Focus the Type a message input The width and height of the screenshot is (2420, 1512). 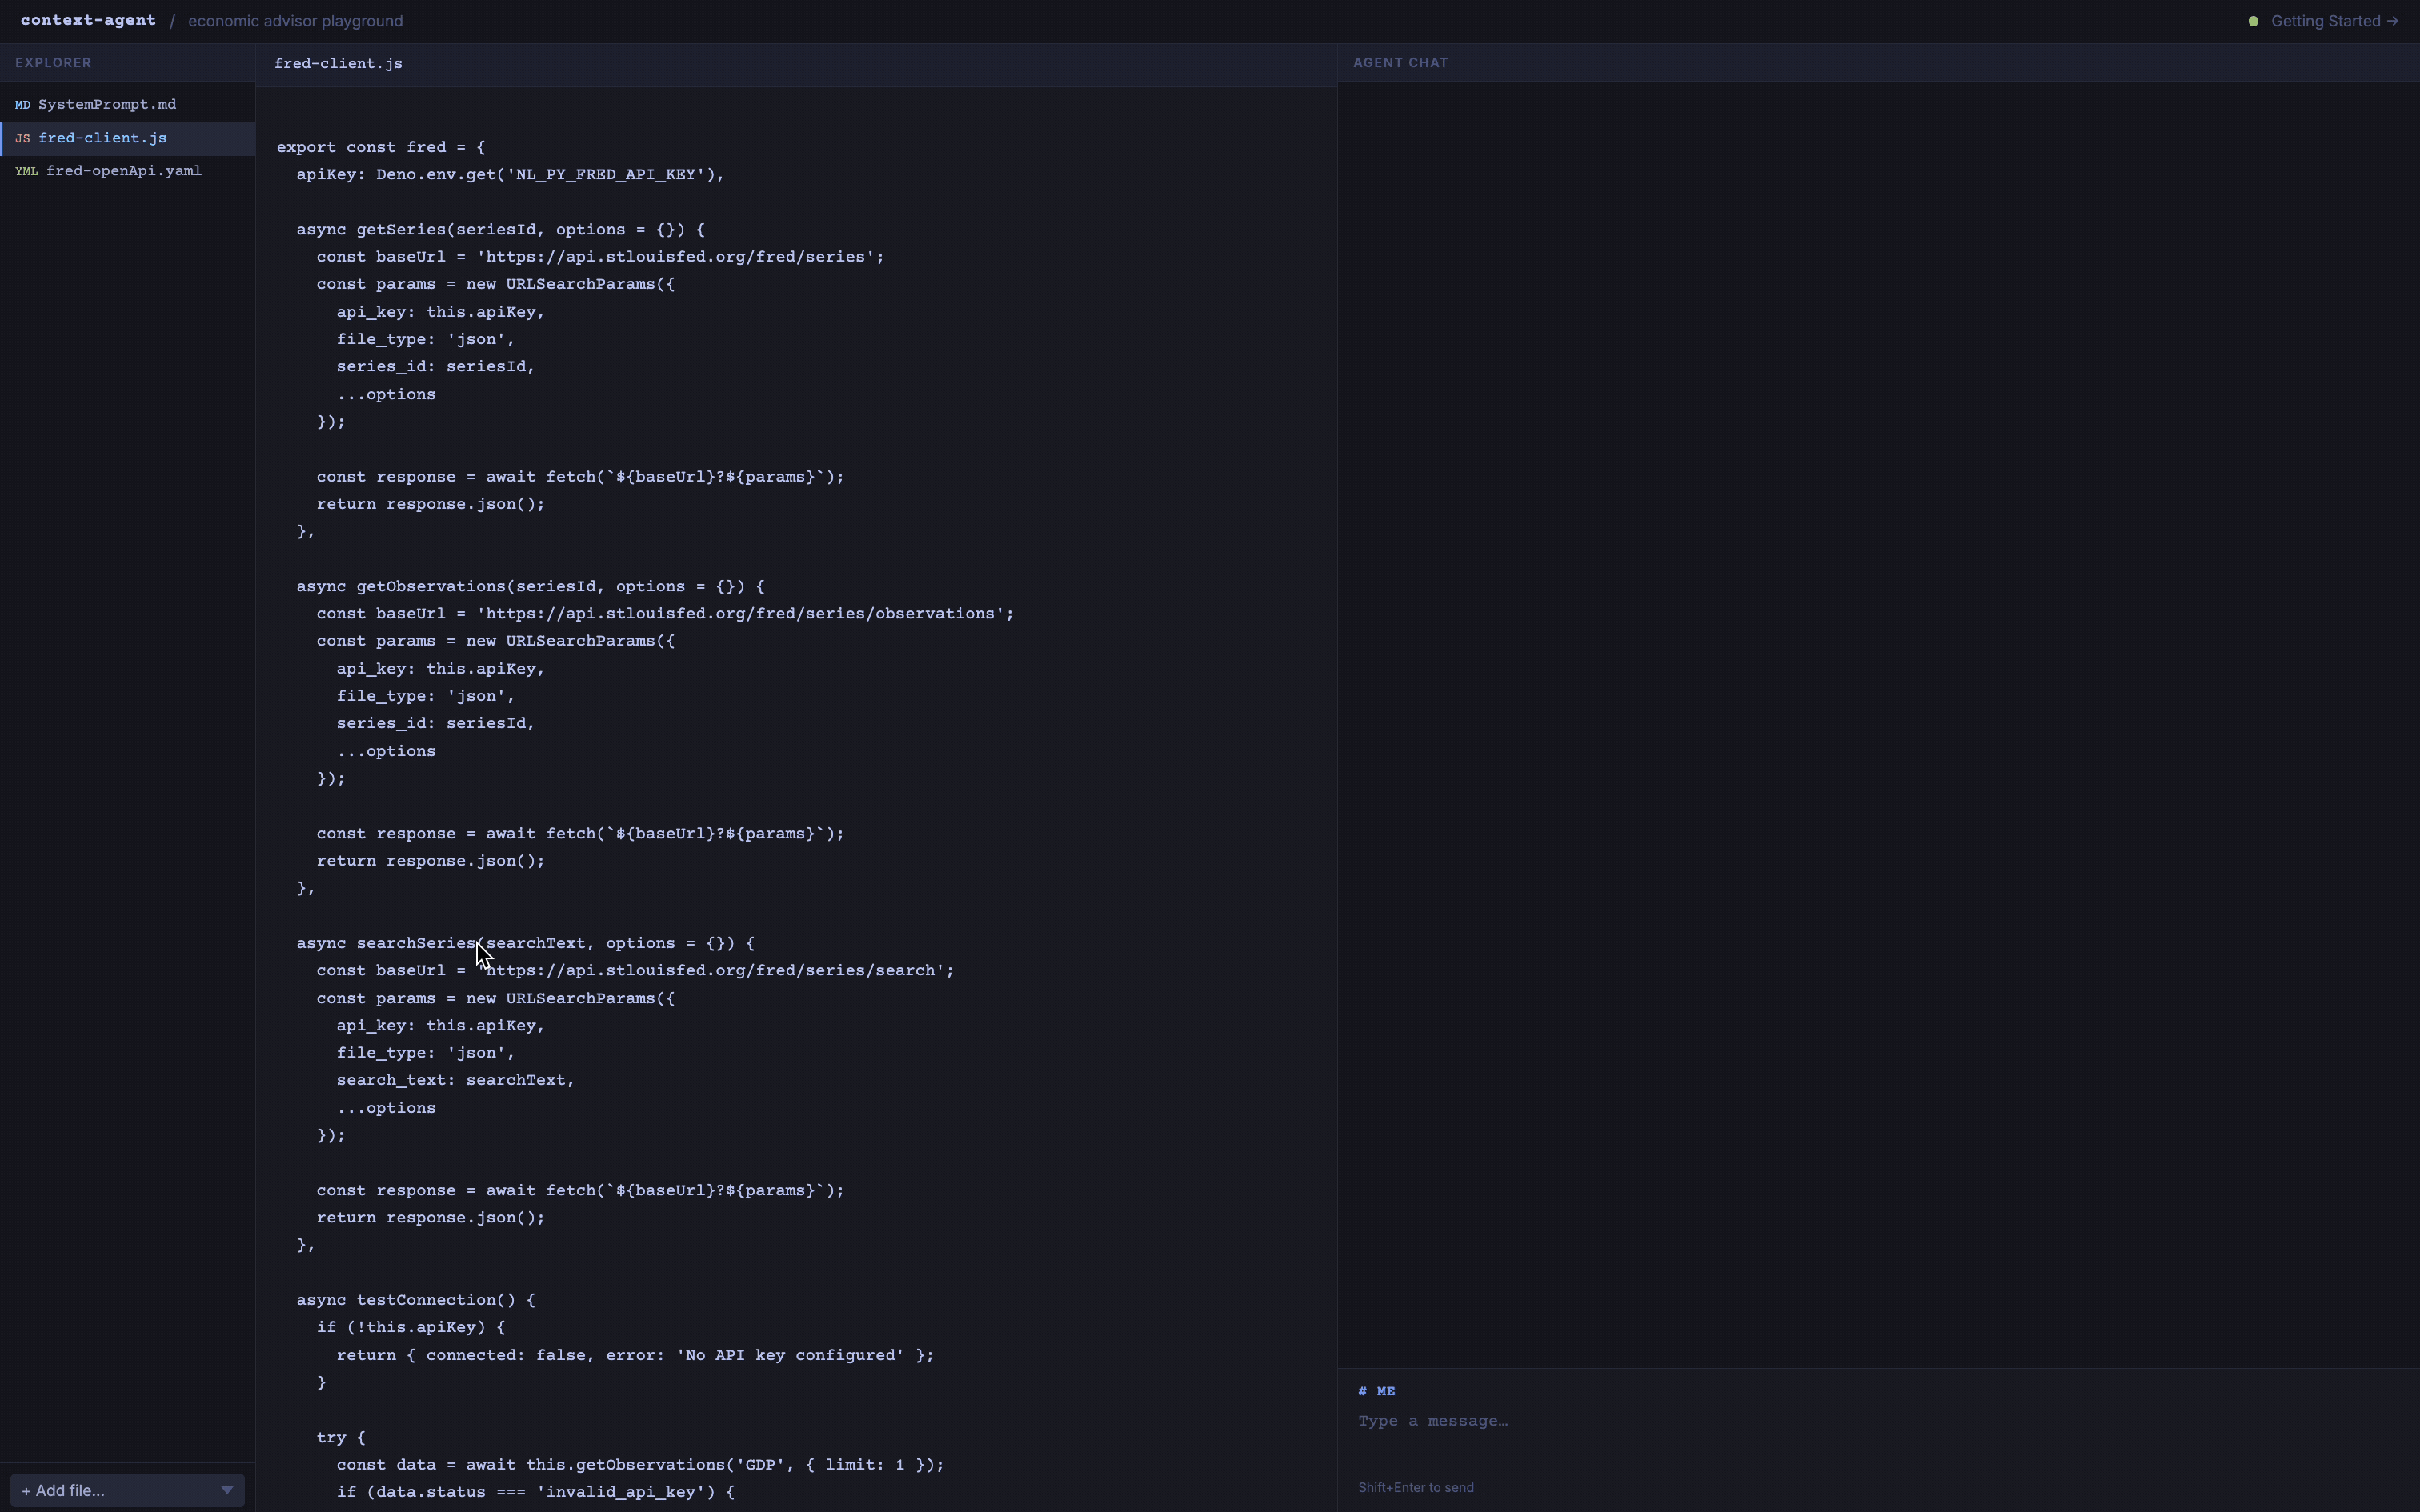click(1878, 1421)
